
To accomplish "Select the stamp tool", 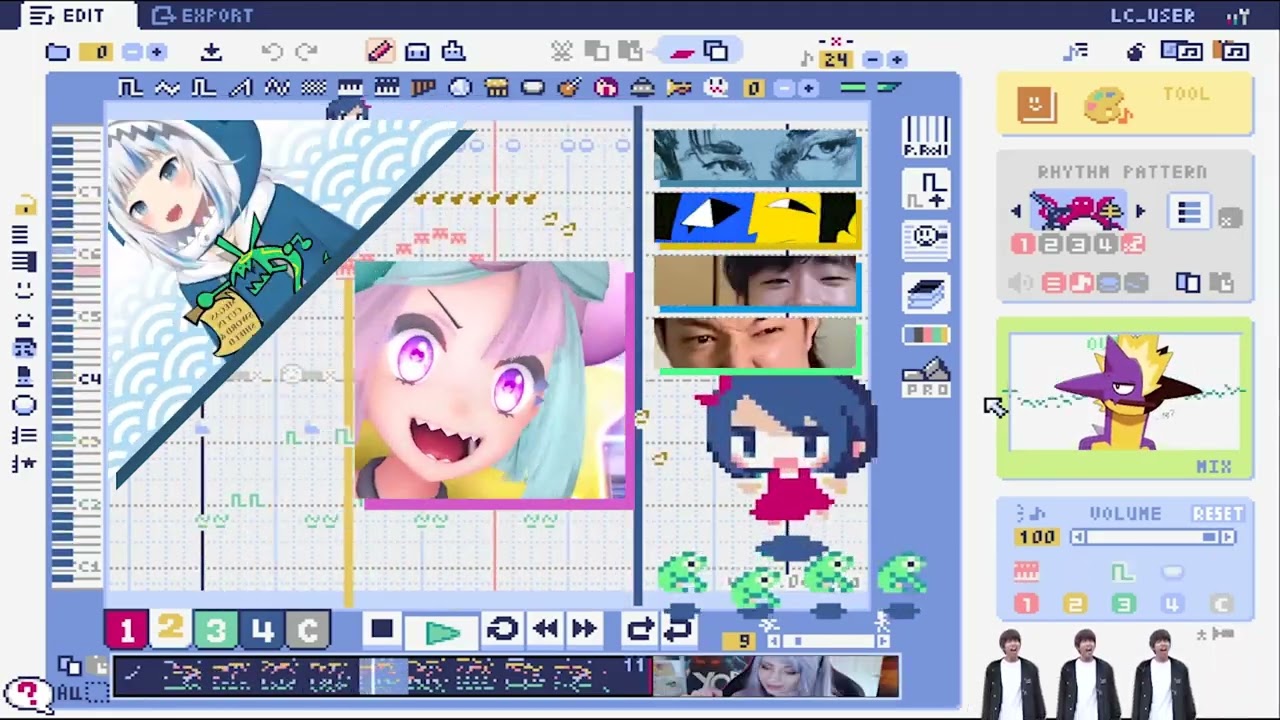I will click(453, 51).
